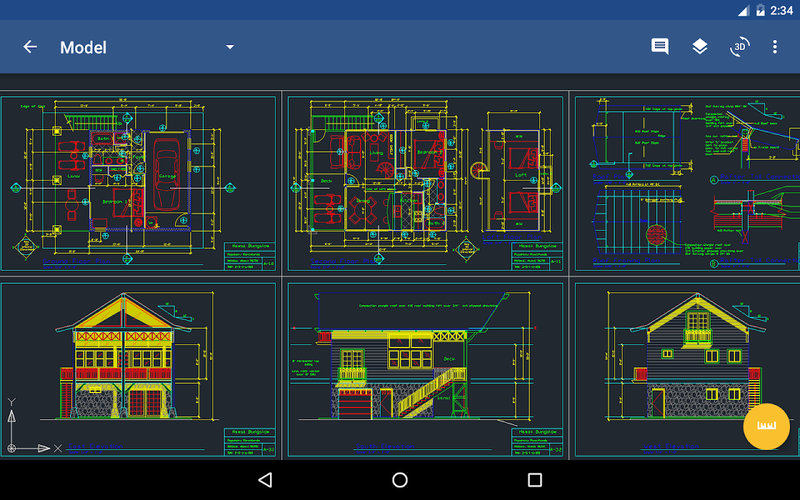Open Android recent apps square

pyautogui.click(x=534, y=480)
